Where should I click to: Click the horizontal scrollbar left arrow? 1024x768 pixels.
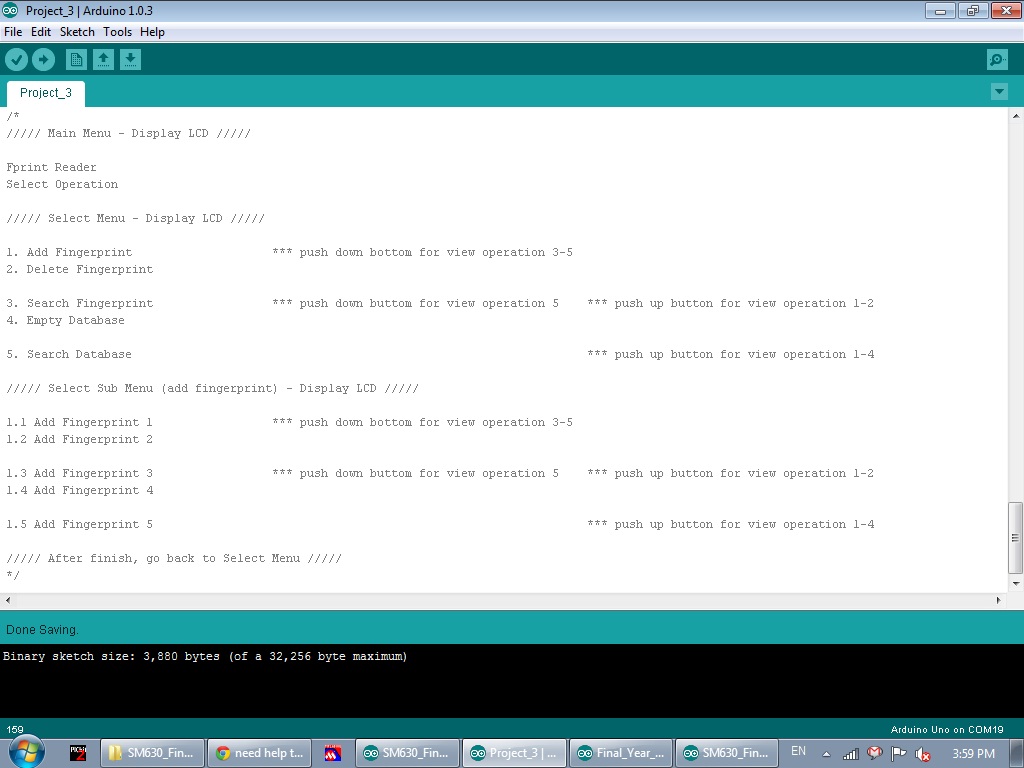(8, 600)
